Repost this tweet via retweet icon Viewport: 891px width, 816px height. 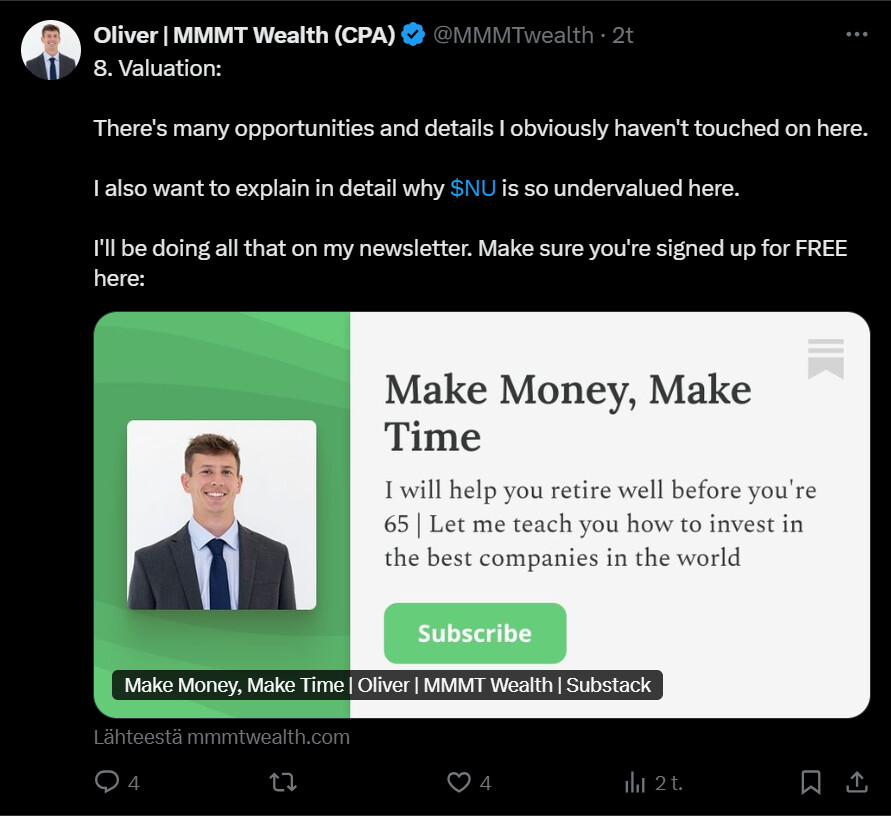point(284,782)
